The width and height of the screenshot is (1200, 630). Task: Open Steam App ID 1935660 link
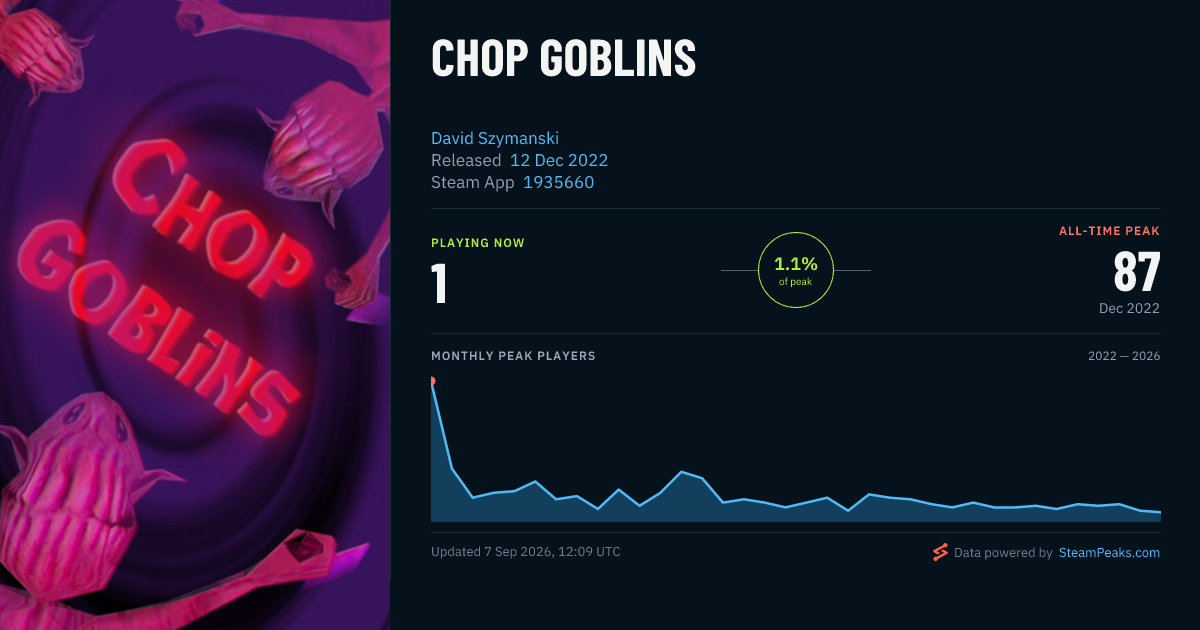coord(558,182)
